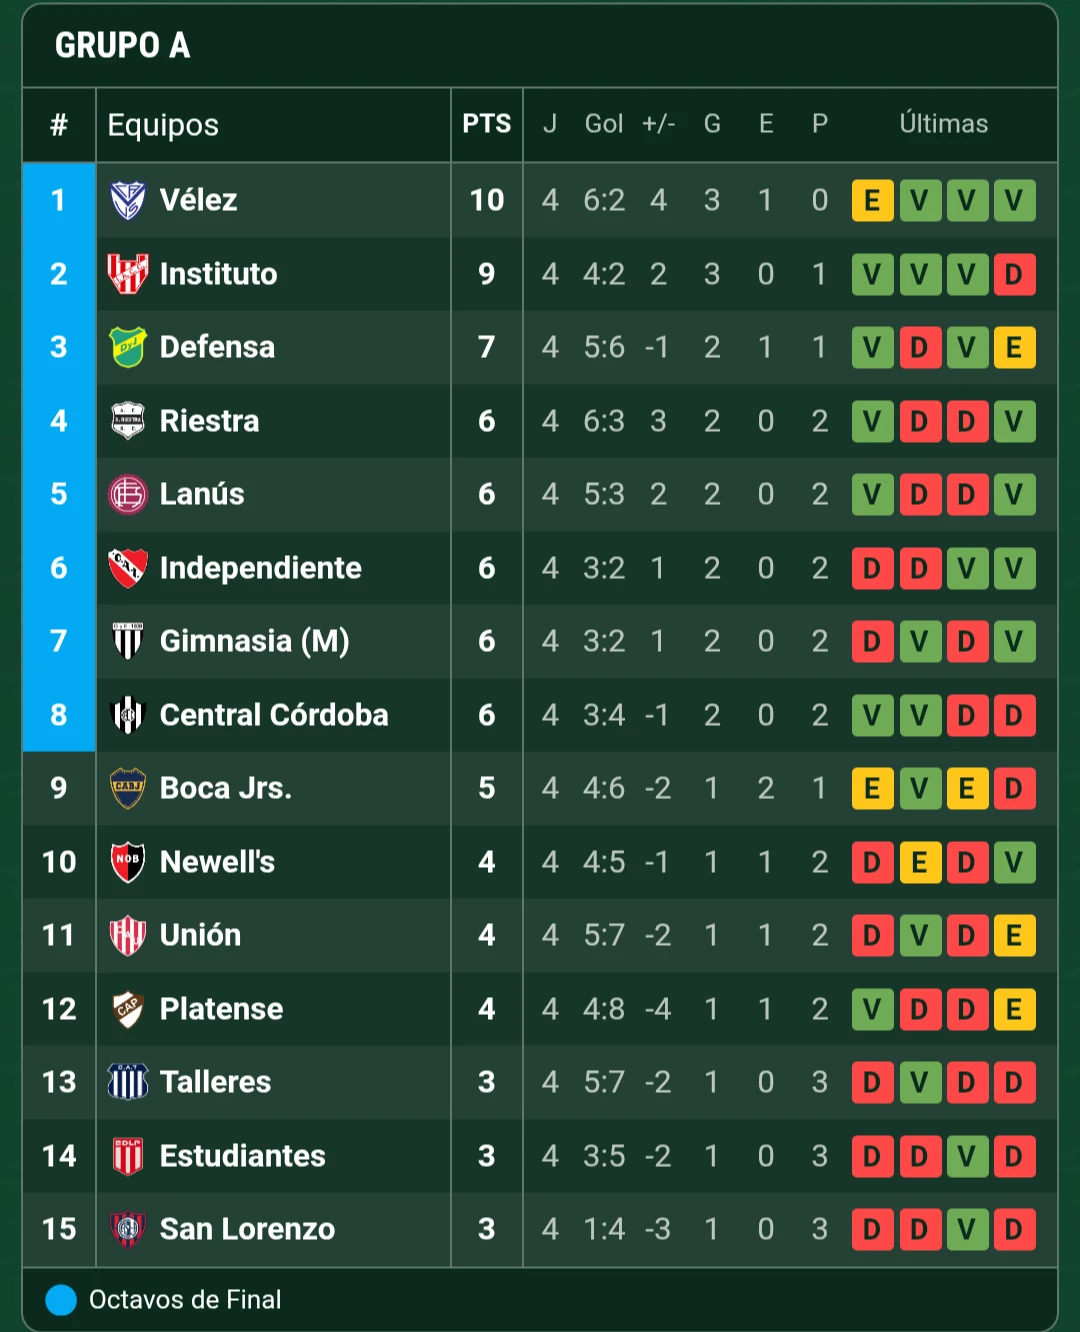Select the Talleres striped crest icon
Image resolution: width=1080 pixels, height=1332 pixels.
point(128,1082)
